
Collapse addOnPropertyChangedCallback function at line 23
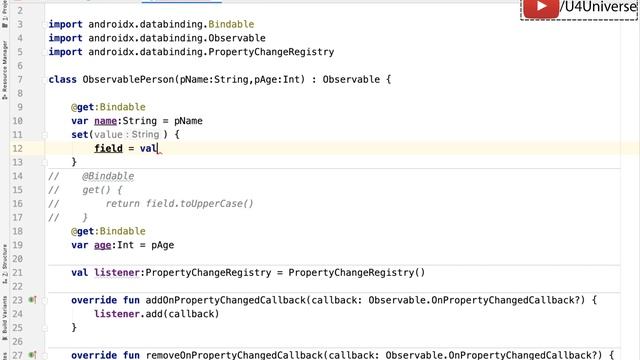pos(44,300)
